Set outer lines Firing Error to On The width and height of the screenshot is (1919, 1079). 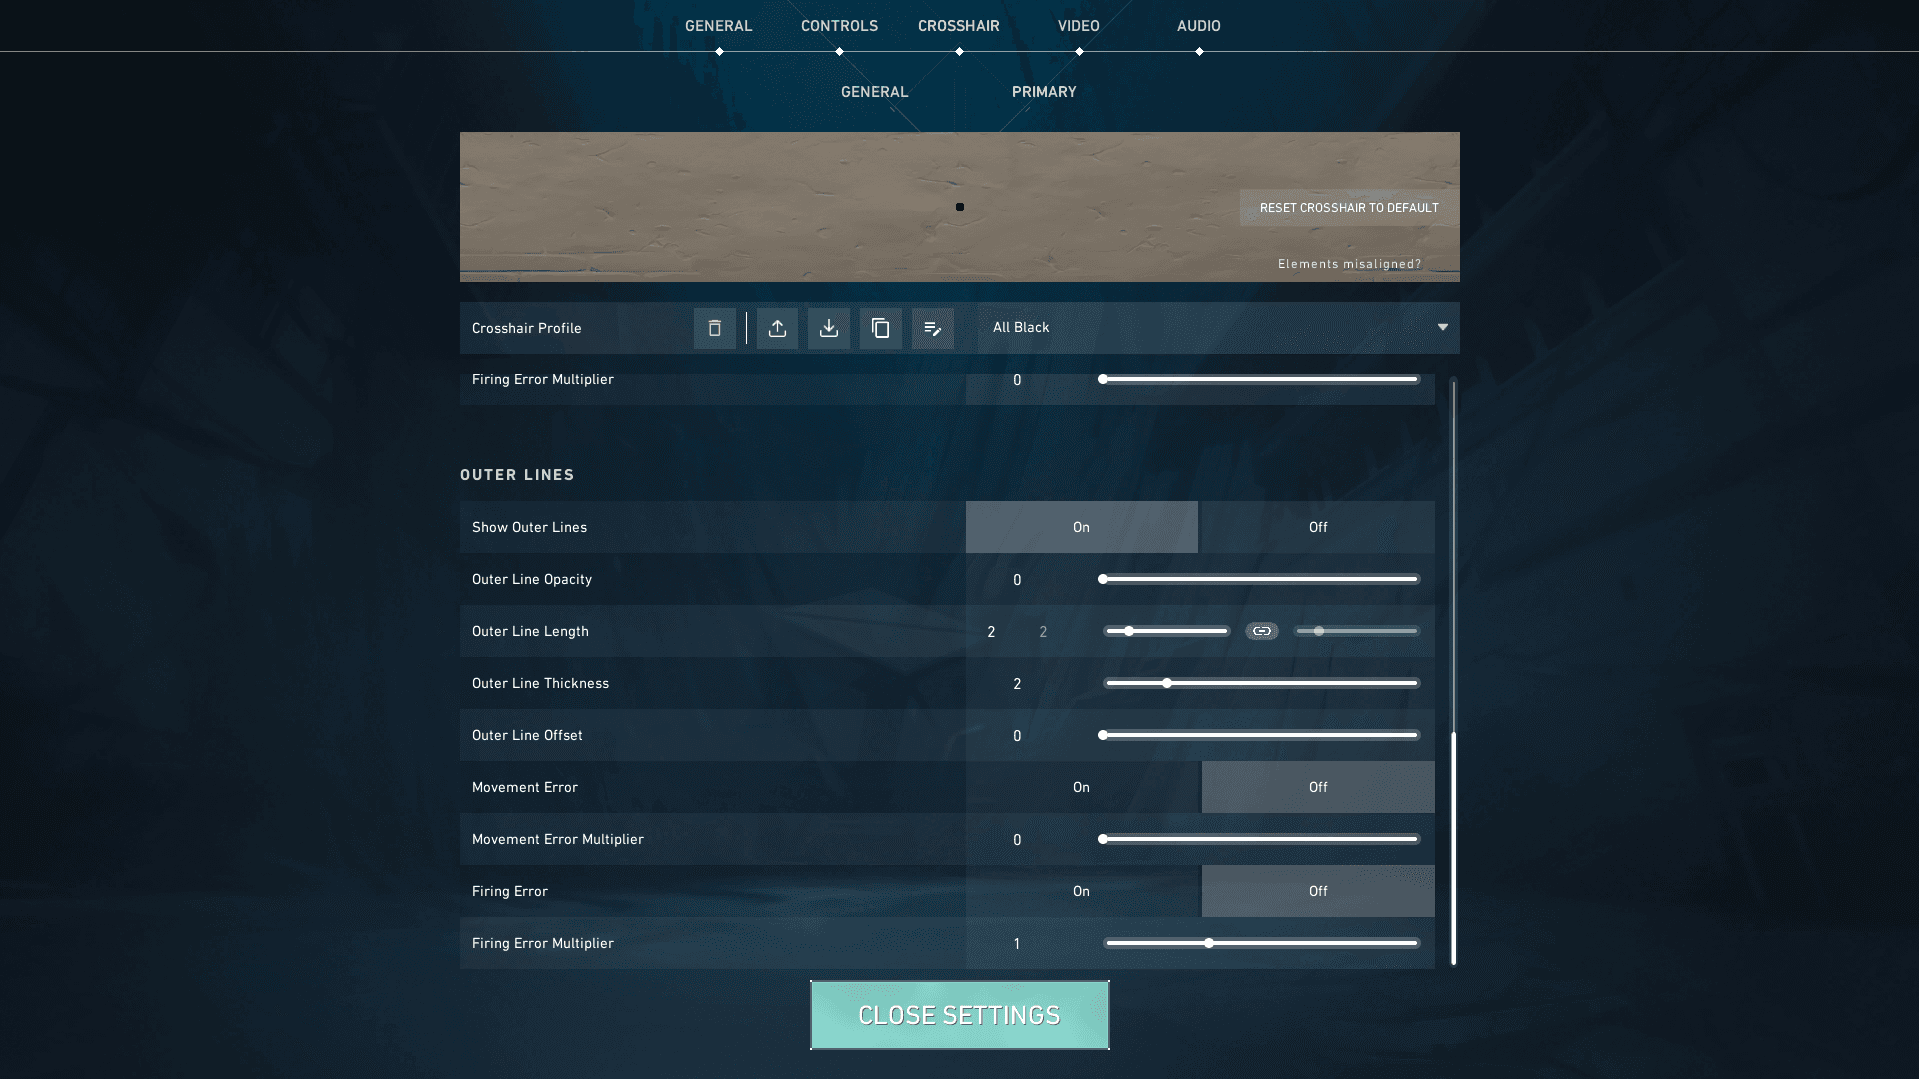(x=1081, y=891)
